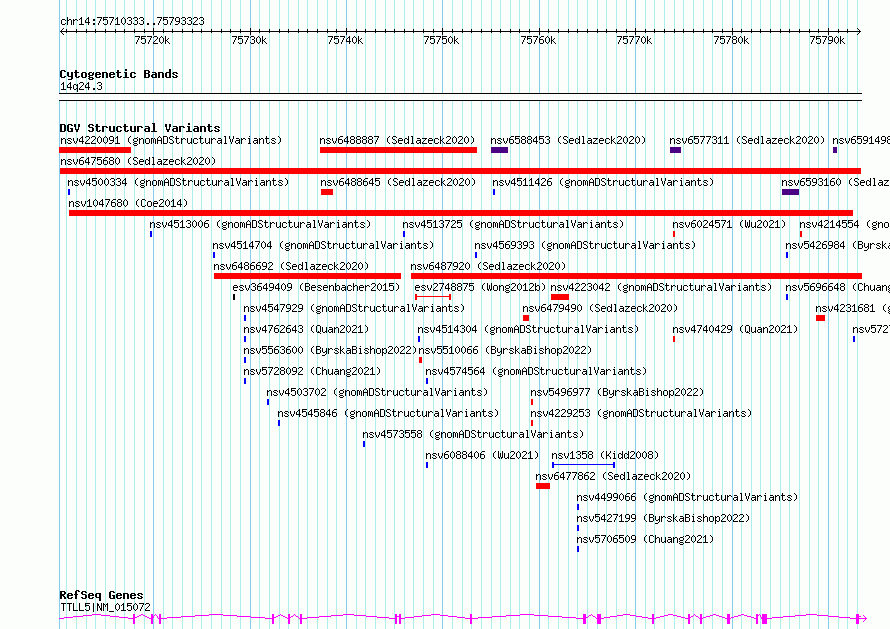Click the nsv4214554 variant label
This screenshot has width=890, height=629.
tap(845, 224)
